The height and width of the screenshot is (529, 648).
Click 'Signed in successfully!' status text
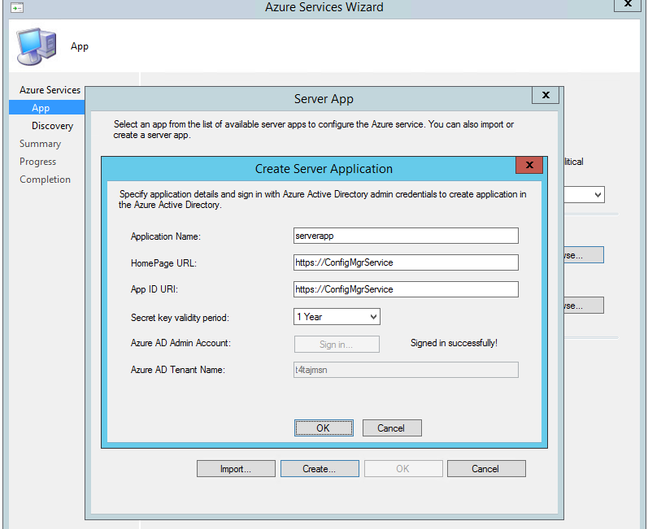[454, 343]
